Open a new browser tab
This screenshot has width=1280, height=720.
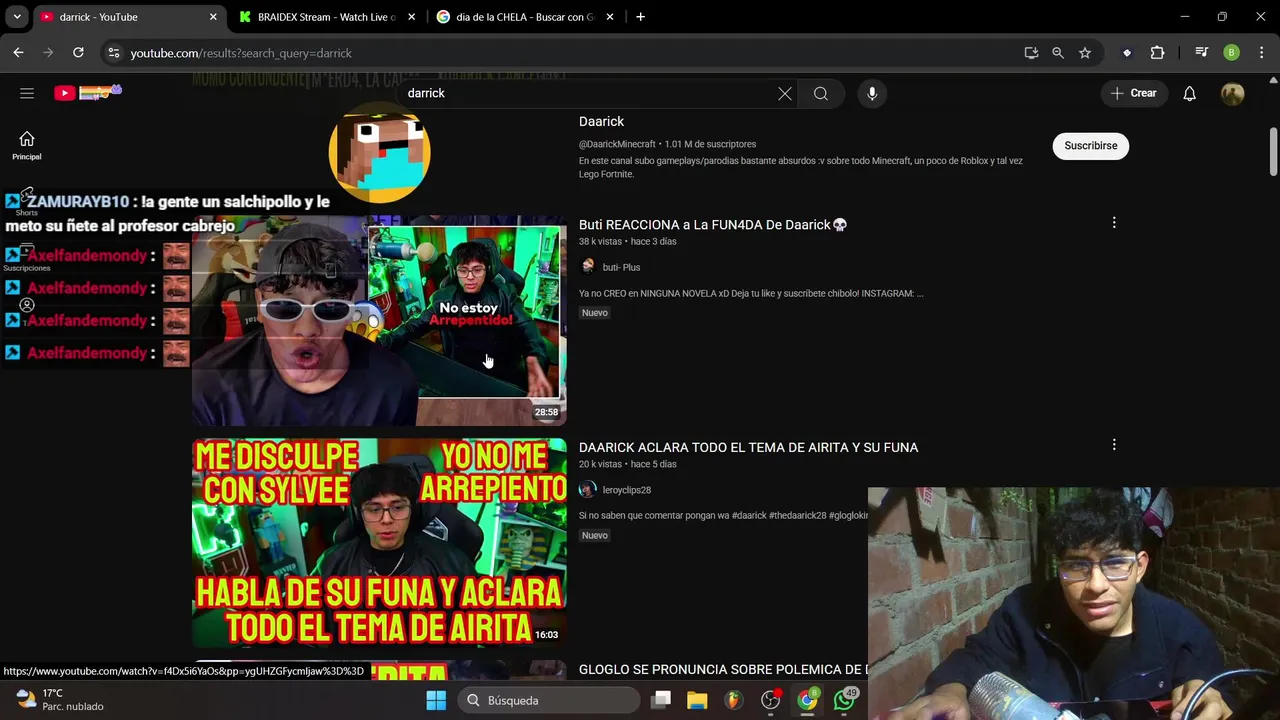(640, 17)
